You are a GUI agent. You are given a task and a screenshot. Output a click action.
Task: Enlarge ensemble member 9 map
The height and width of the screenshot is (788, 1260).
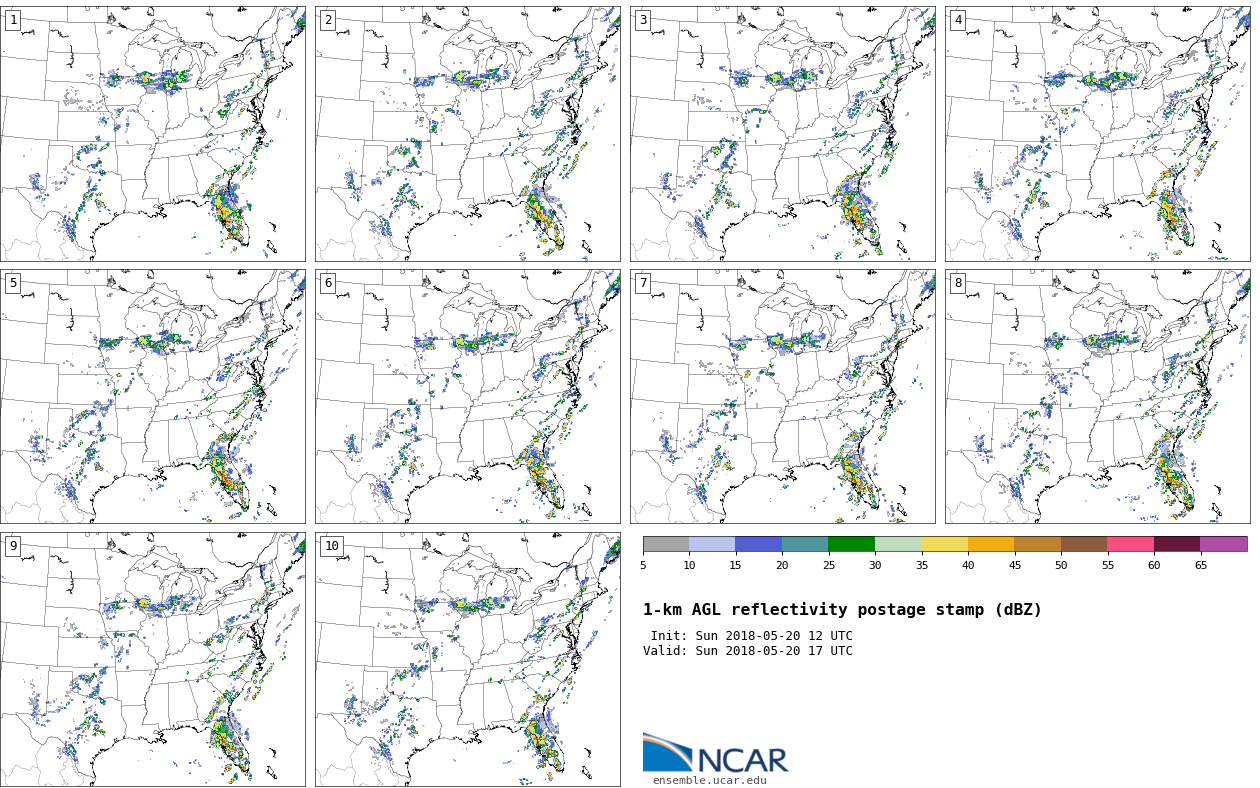[153, 659]
